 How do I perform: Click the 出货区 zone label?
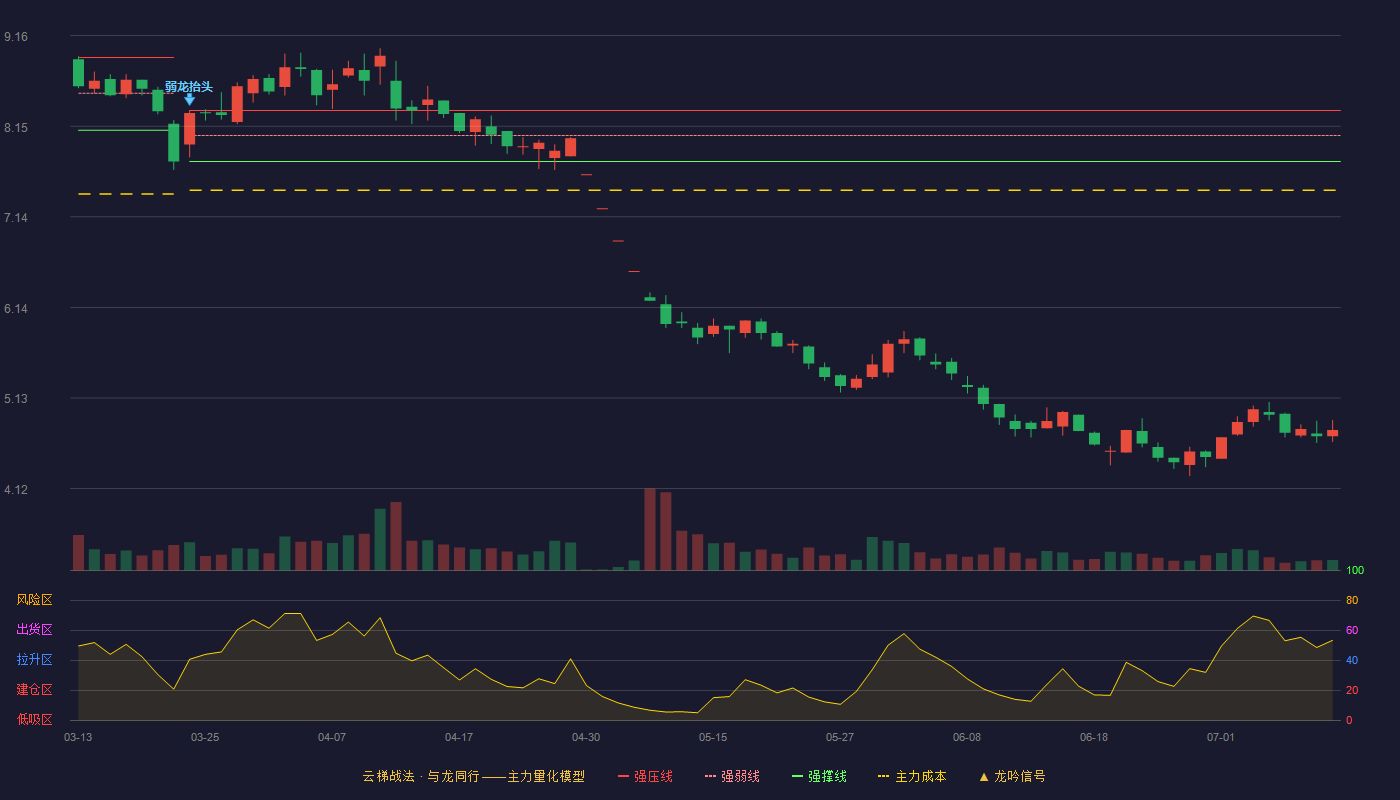(x=35, y=630)
